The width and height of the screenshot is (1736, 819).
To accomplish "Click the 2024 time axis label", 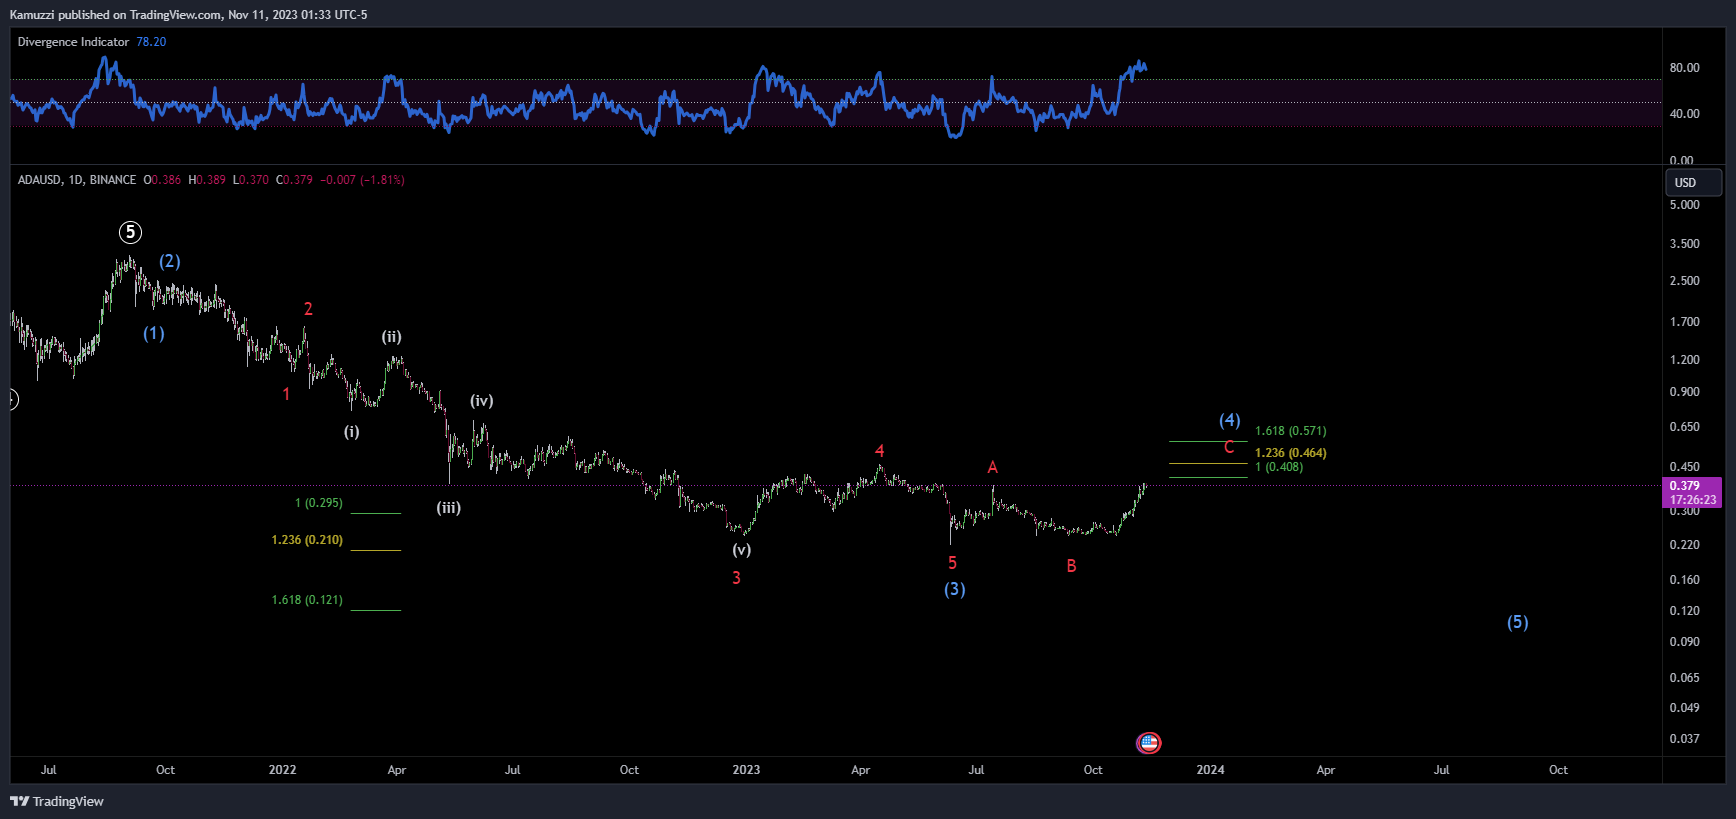I will (x=1210, y=770).
